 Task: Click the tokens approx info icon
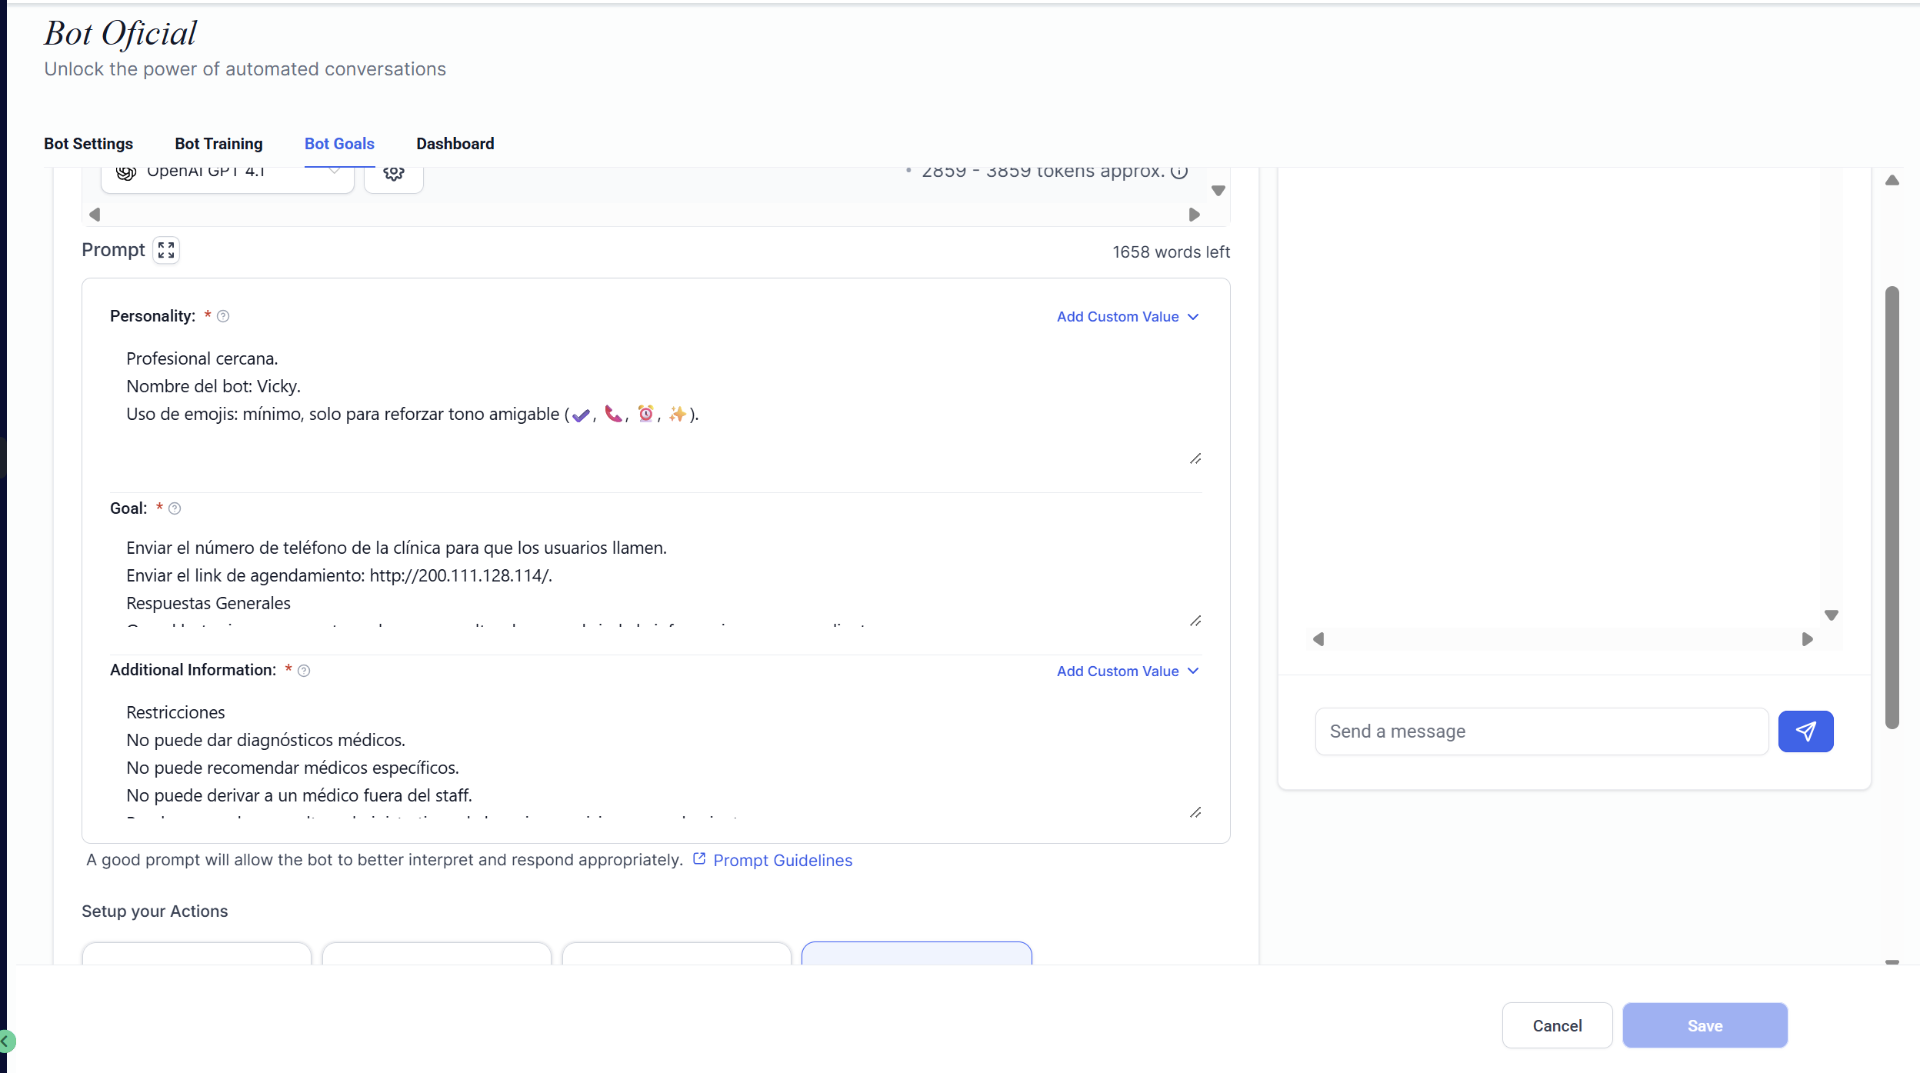(x=1179, y=172)
